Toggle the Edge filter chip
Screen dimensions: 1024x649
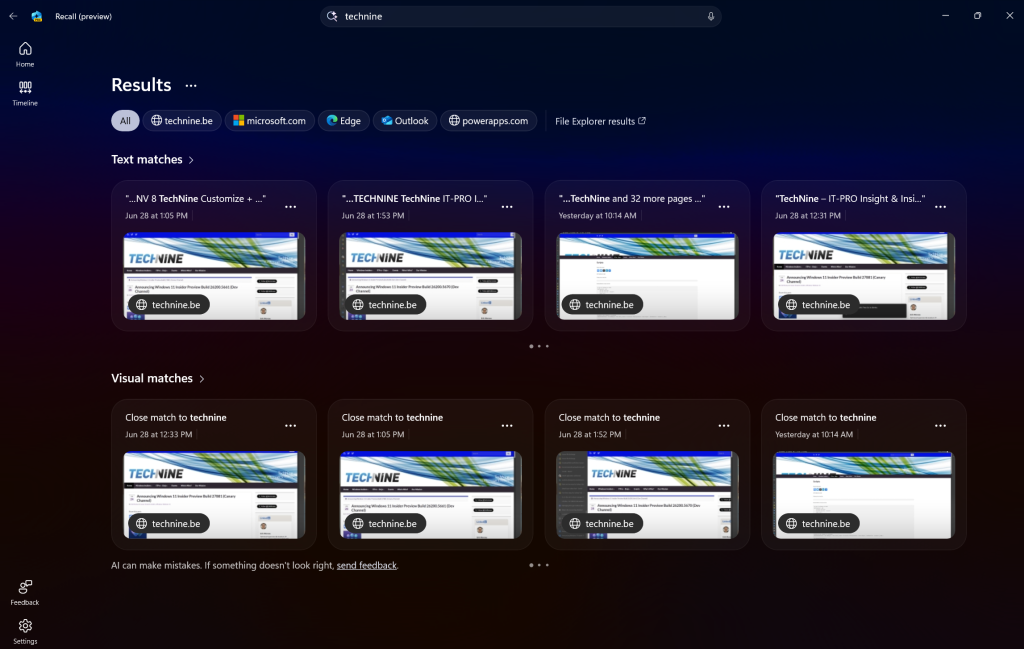click(x=344, y=121)
